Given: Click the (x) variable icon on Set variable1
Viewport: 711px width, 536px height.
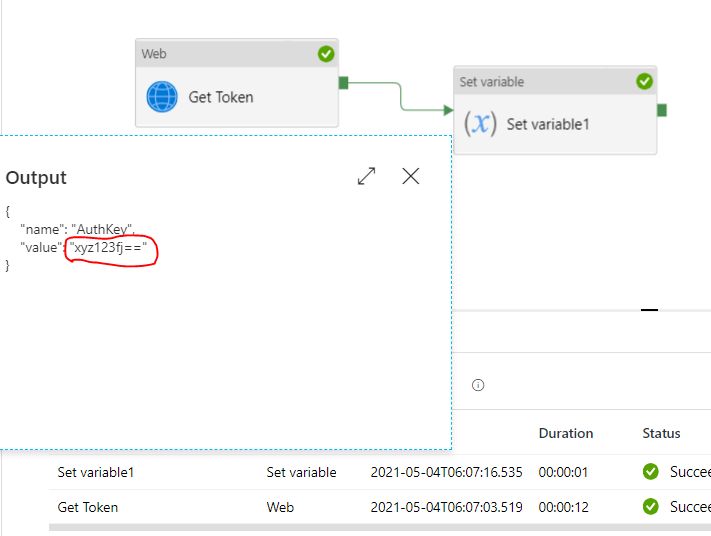Looking at the screenshot, I should point(480,123).
